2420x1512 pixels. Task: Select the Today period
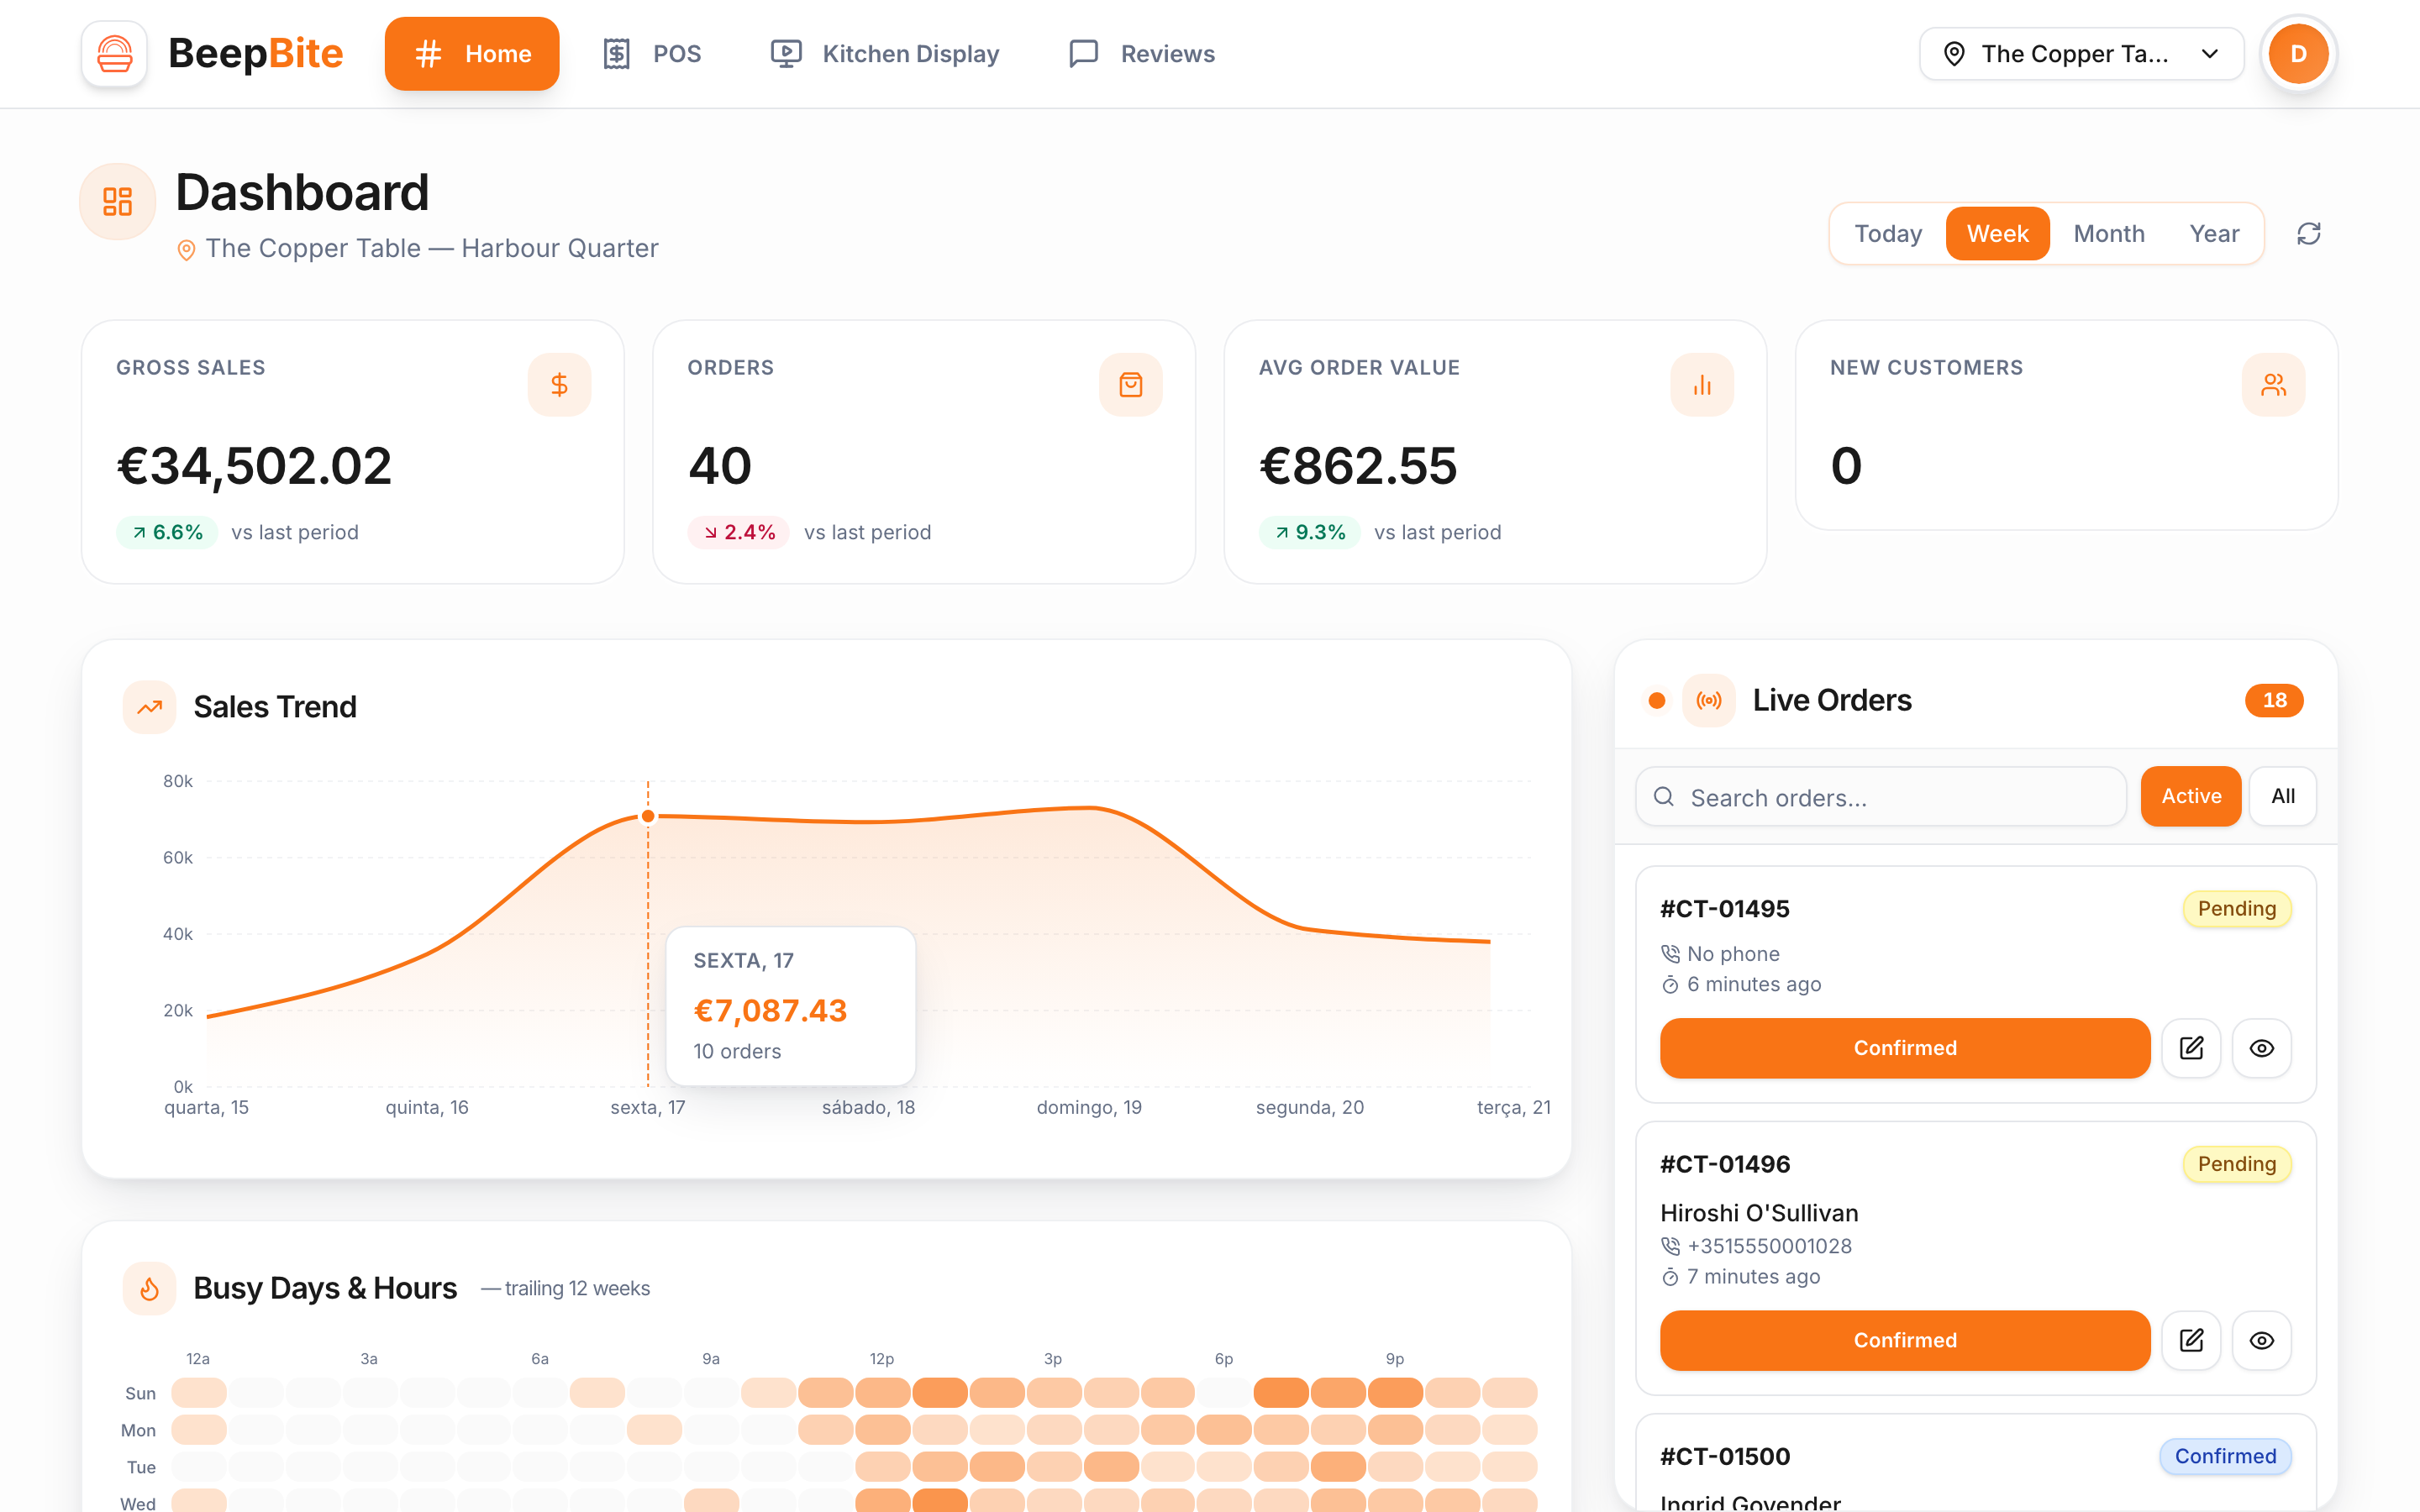pyautogui.click(x=1887, y=234)
